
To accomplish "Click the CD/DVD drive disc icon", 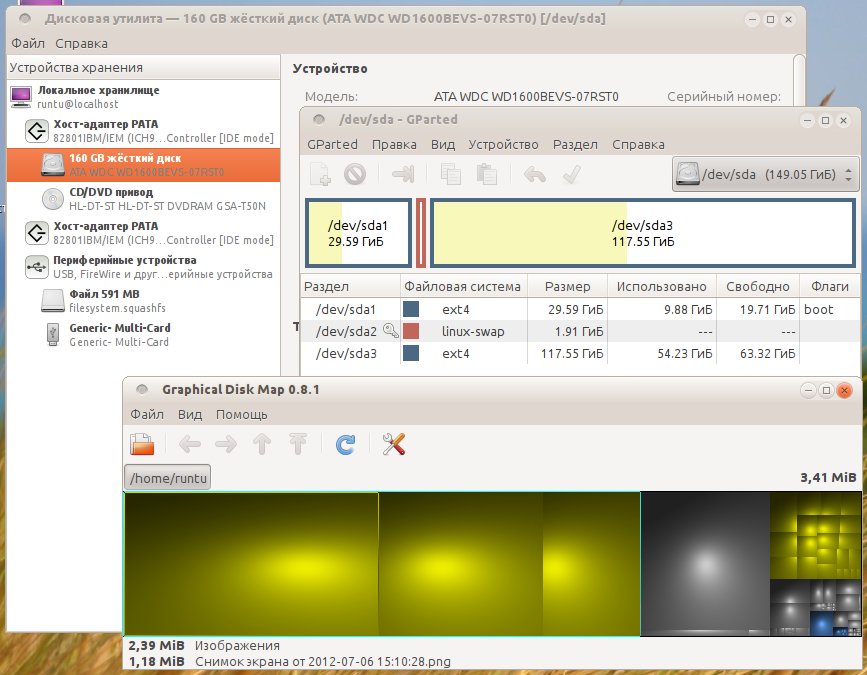I will 53,199.
